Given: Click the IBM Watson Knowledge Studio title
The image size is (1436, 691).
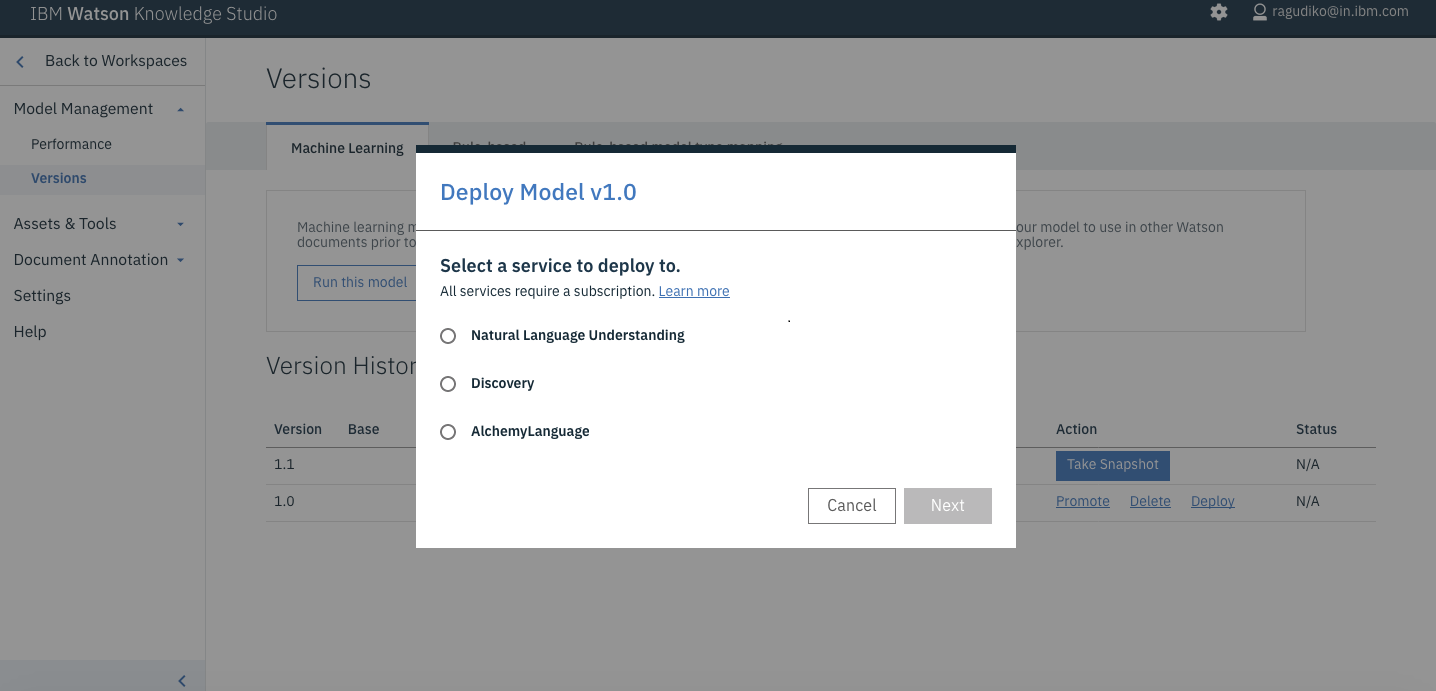Looking at the screenshot, I should tap(154, 14).
